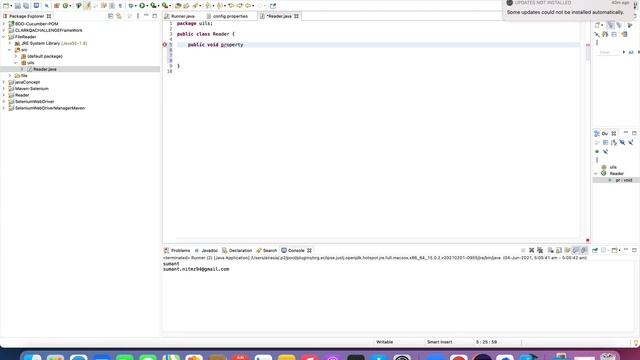Viewport: 640px width, 360px height.
Task: Click the All link in Task List
Action: coord(631,52)
